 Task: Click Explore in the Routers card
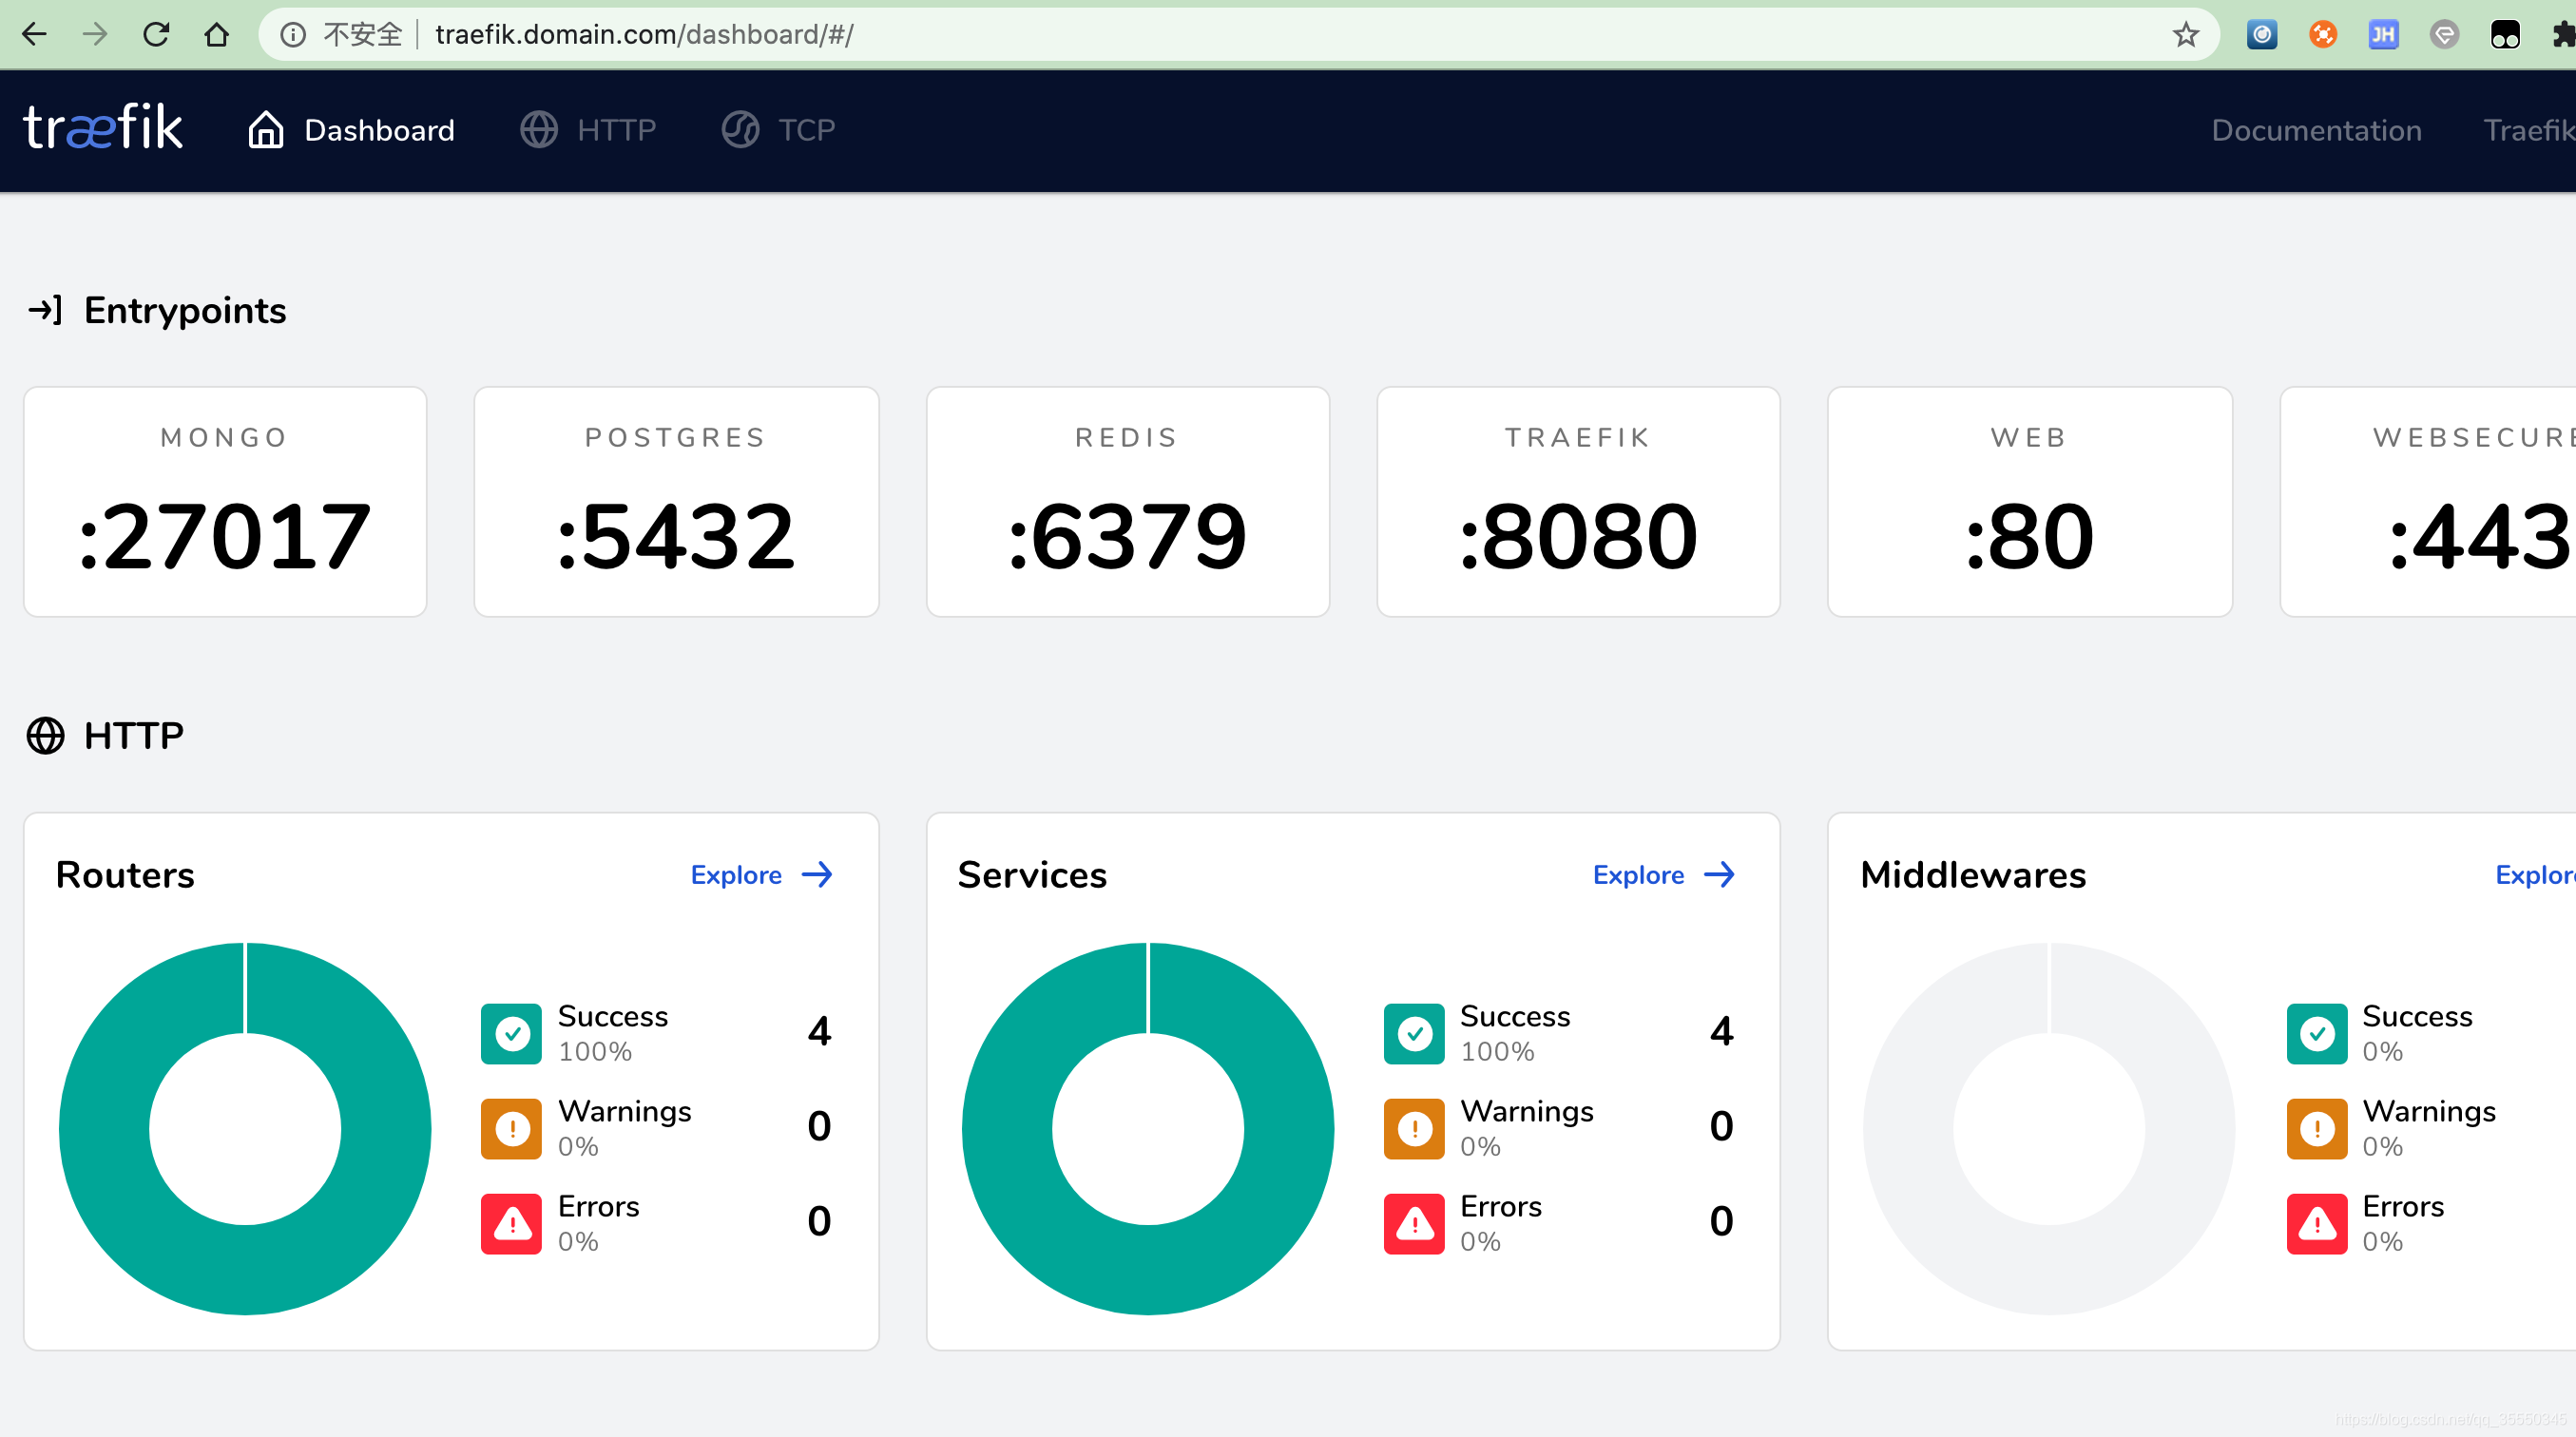tap(736, 875)
